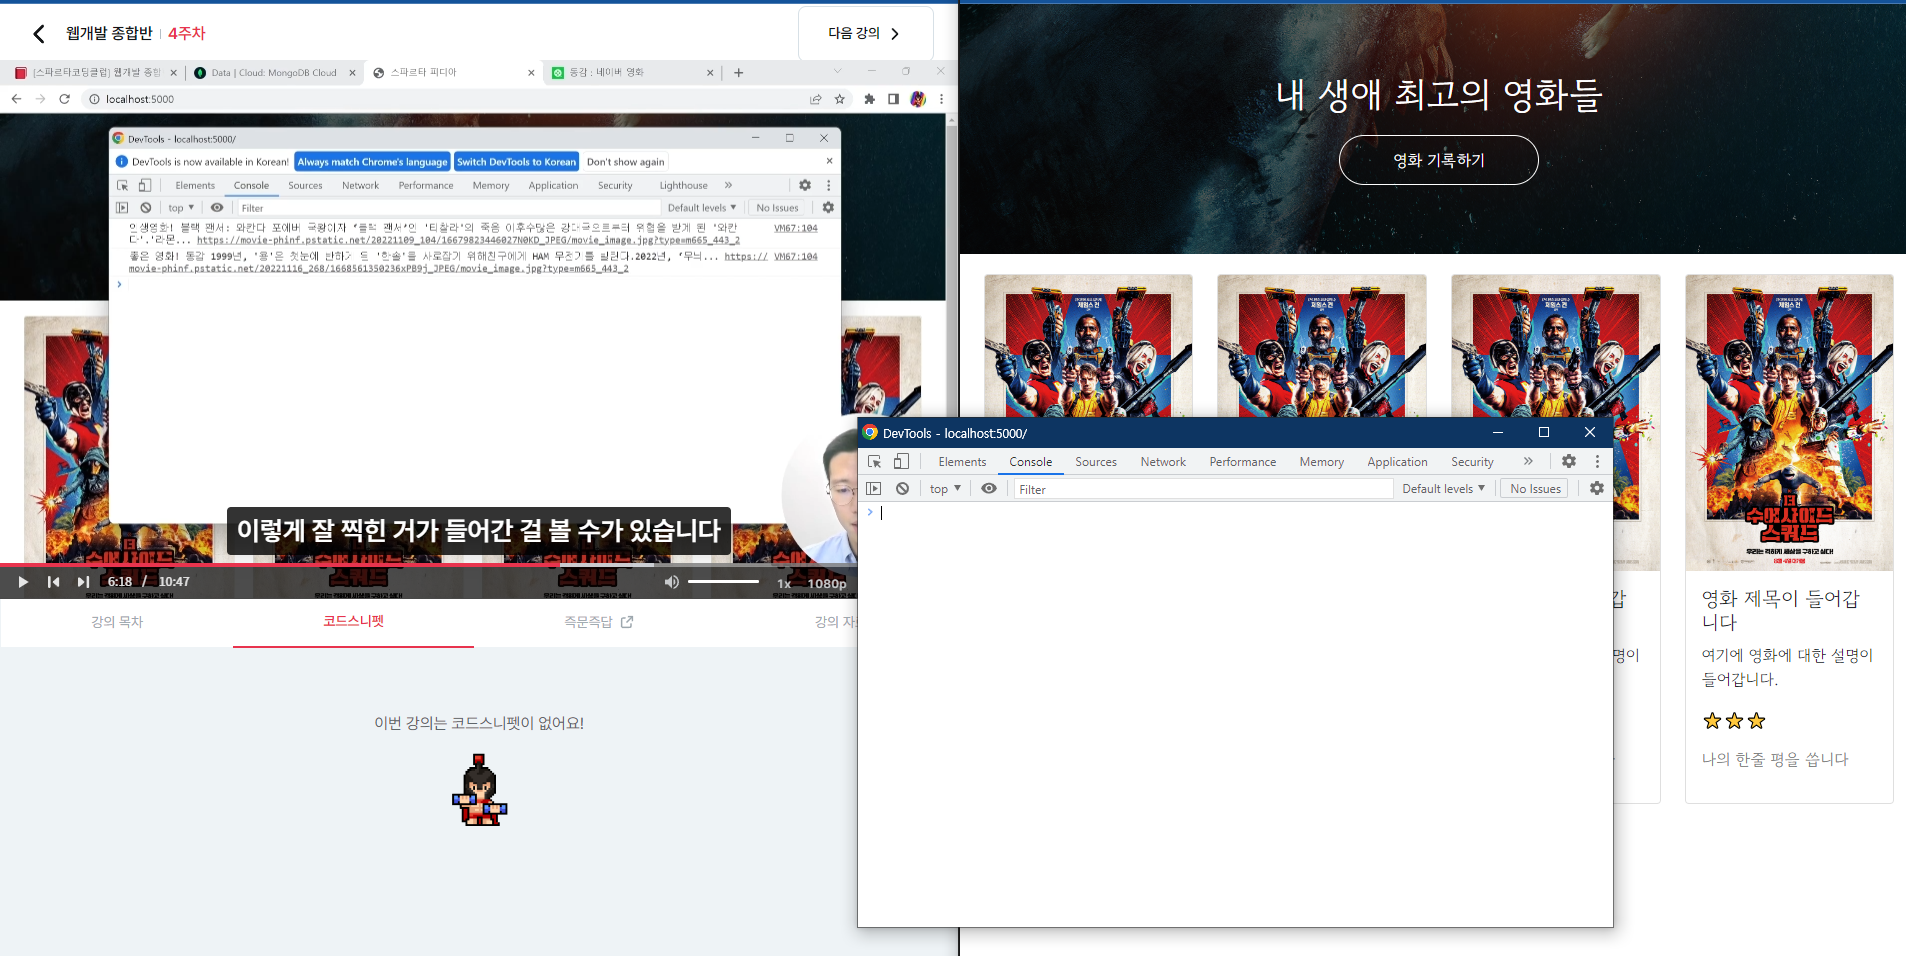Click first movie poster thumbnail
Screen dimensions: 1906x956
(1088, 346)
